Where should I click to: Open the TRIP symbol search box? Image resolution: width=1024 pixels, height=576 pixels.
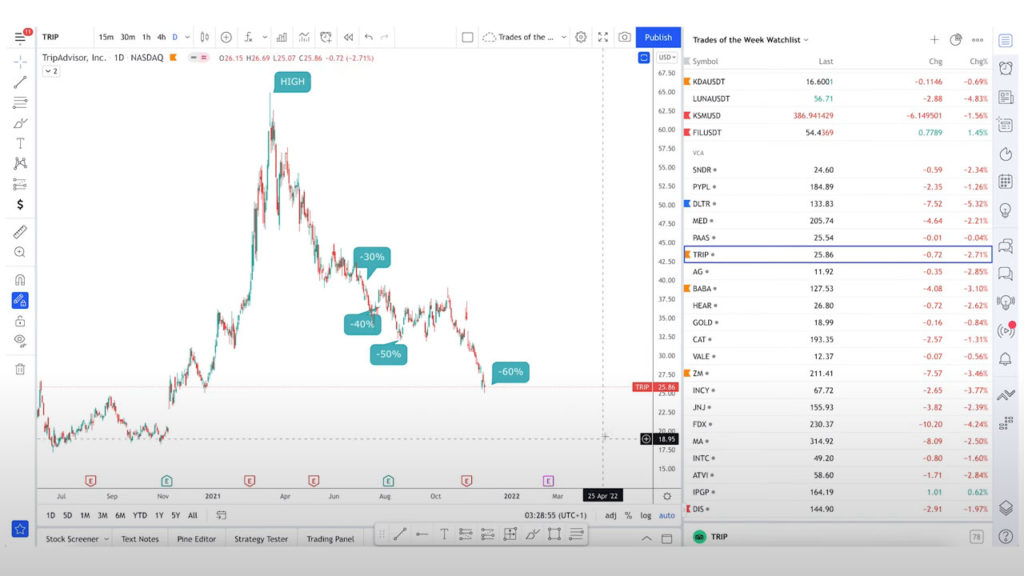(51, 37)
